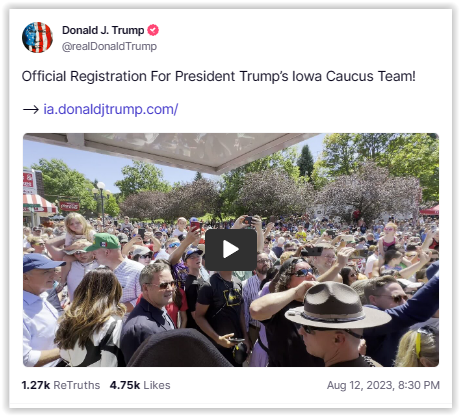Viewport: 460px width, 416px height.
Task: Click the 1.27k number
Action: 36,385
